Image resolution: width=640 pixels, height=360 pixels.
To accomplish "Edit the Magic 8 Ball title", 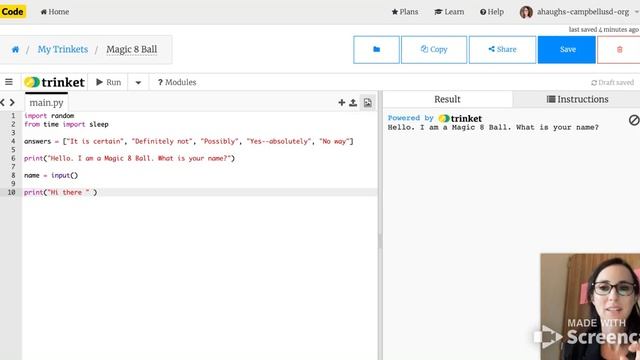I will click(x=131, y=49).
